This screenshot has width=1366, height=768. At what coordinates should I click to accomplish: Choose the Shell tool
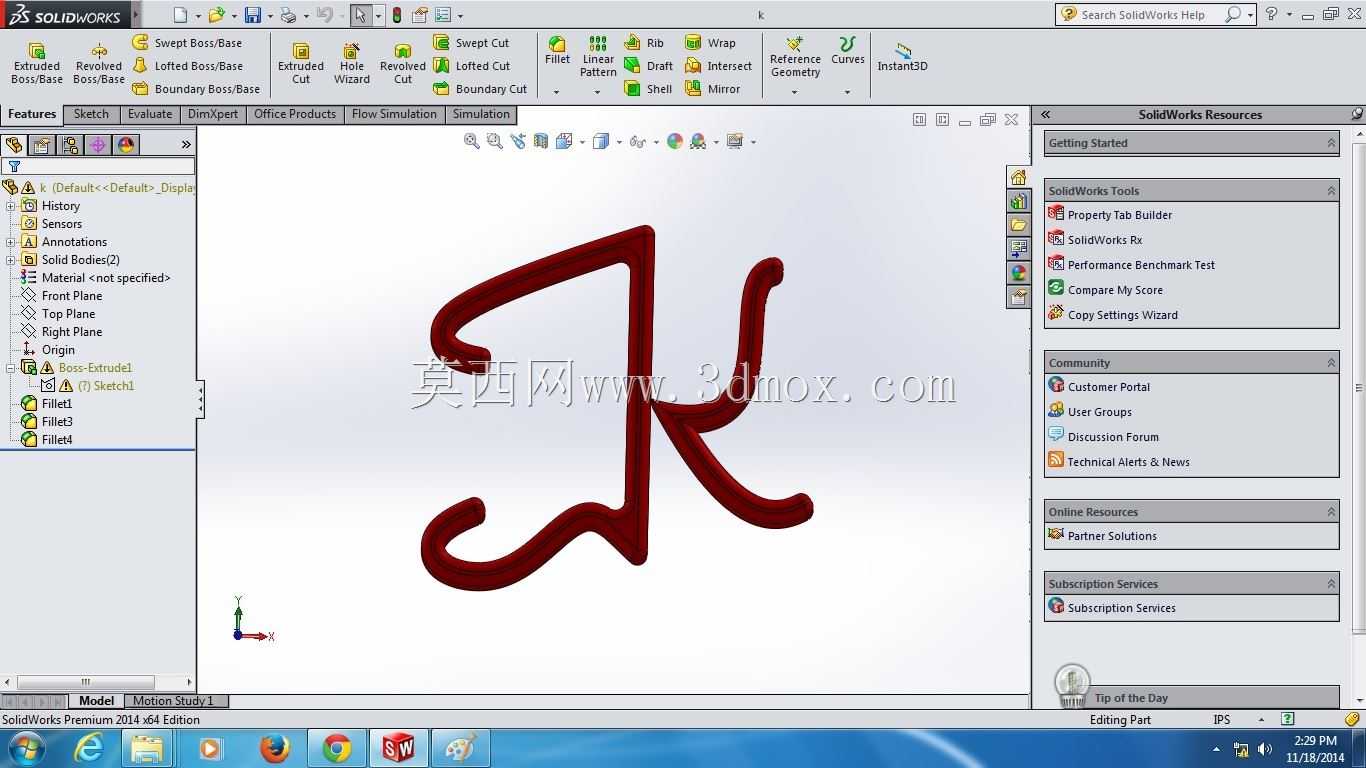[x=648, y=89]
